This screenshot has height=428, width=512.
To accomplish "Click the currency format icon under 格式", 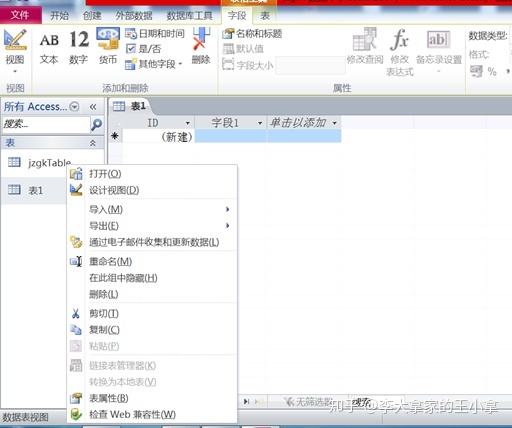I will click(476, 71).
